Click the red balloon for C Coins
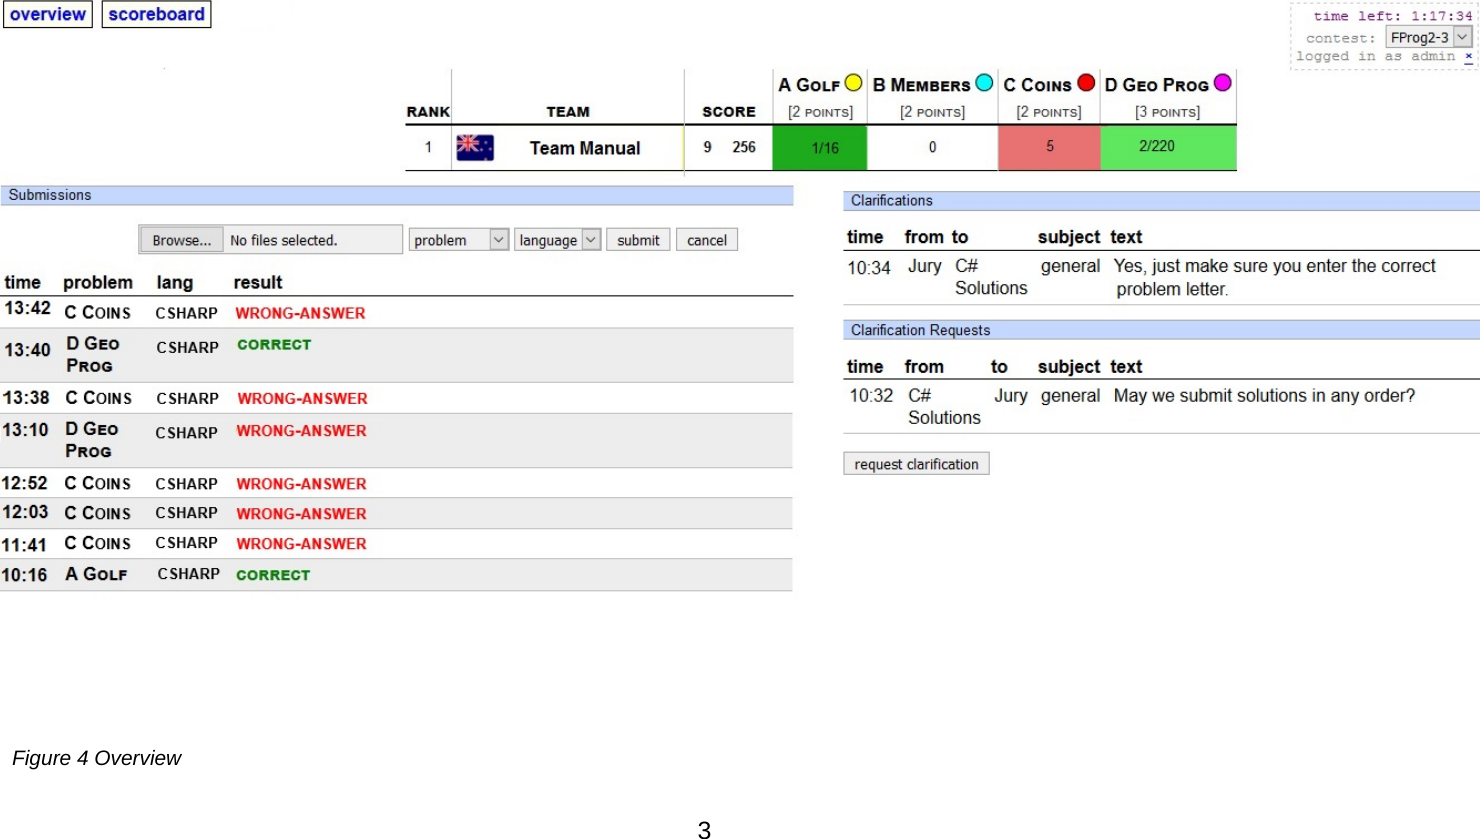Screen dimensions: 1480x839 (1086, 82)
